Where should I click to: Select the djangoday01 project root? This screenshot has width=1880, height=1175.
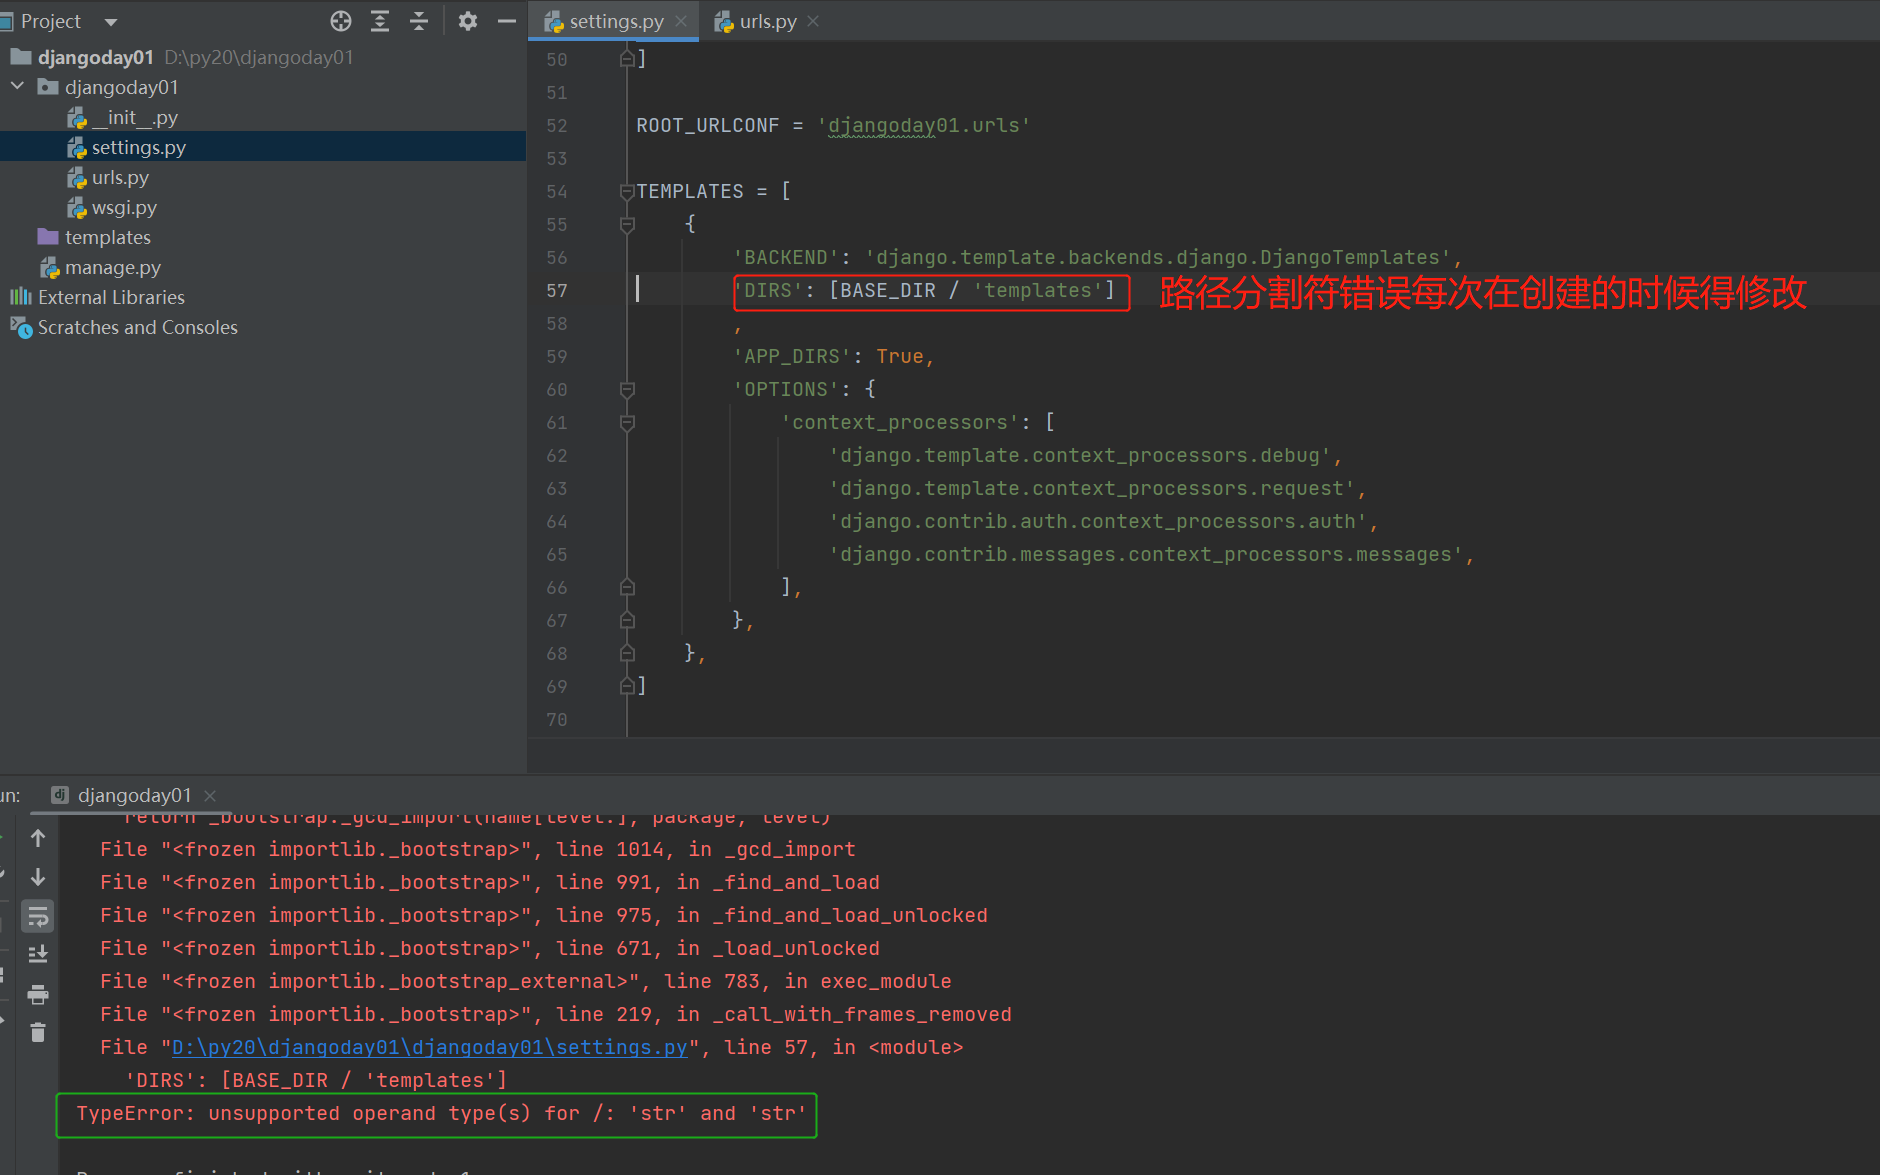[96, 57]
